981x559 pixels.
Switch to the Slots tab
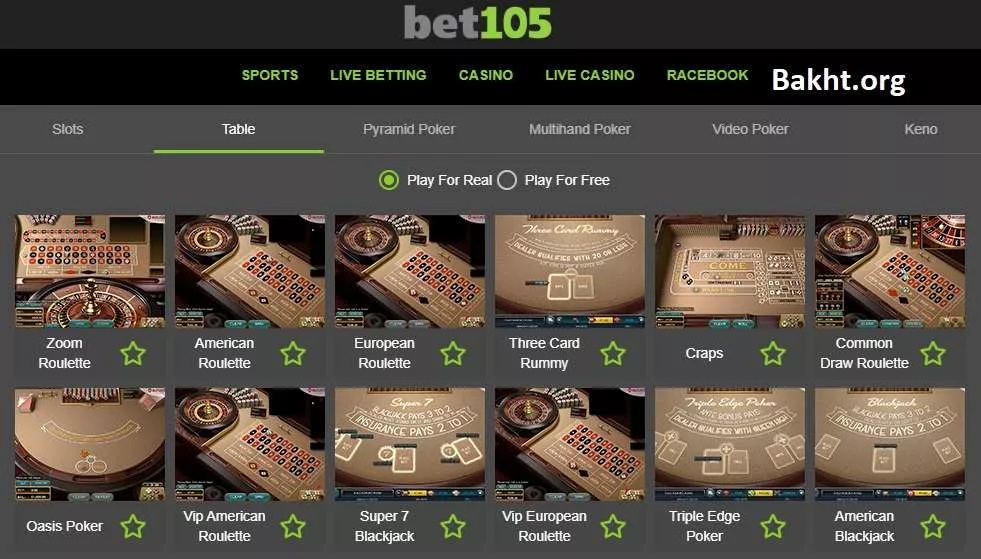tap(68, 129)
